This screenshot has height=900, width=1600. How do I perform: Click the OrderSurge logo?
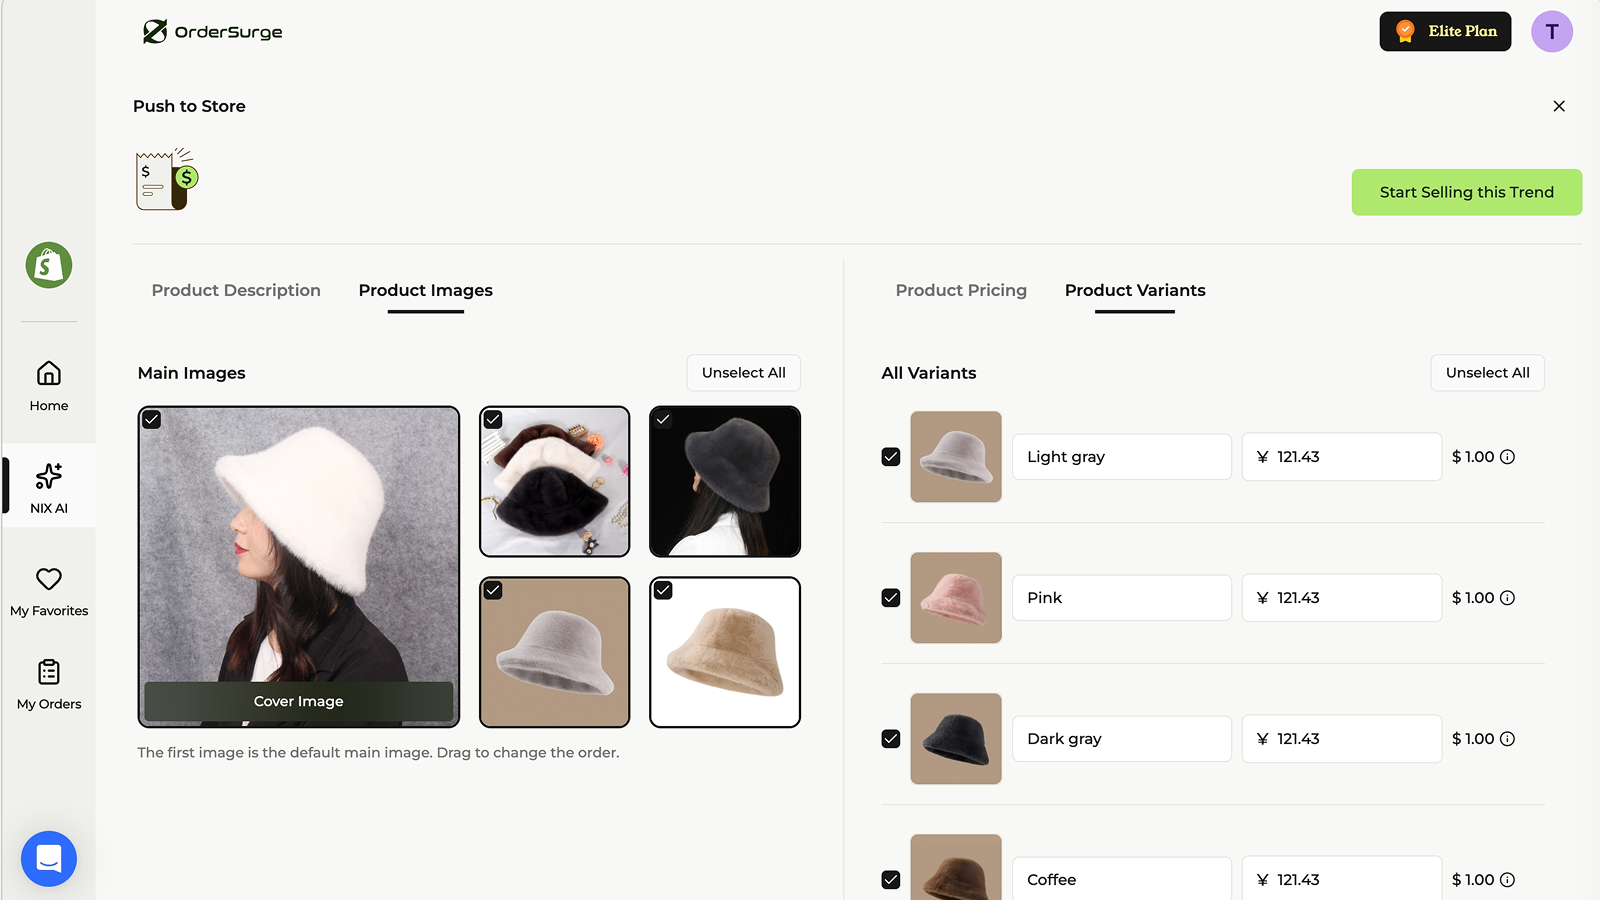[x=212, y=31]
